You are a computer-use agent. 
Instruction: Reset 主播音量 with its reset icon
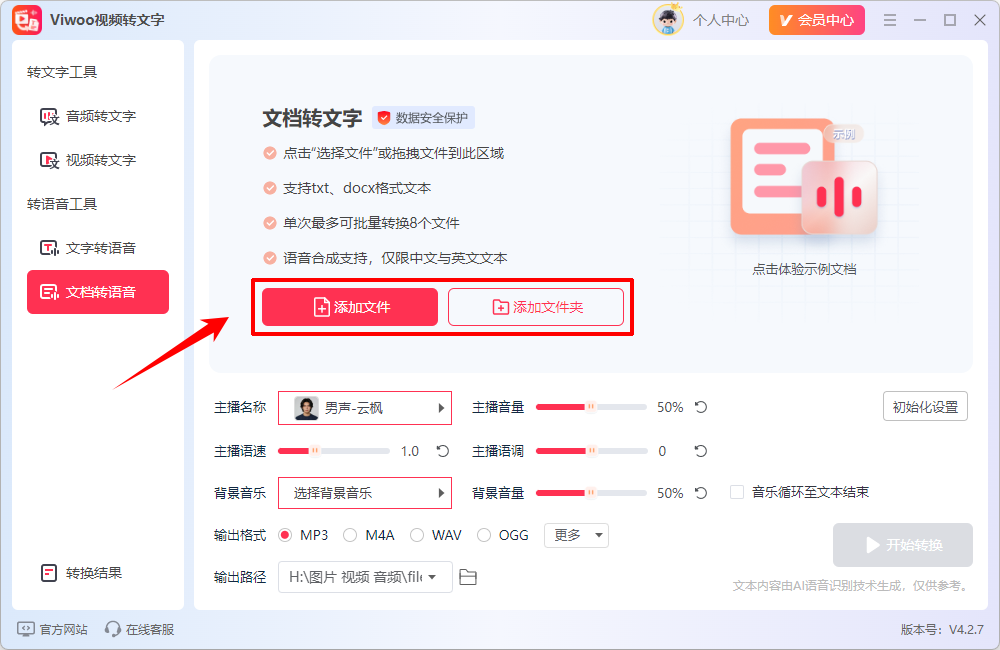pyautogui.click(x=701, y=407)
